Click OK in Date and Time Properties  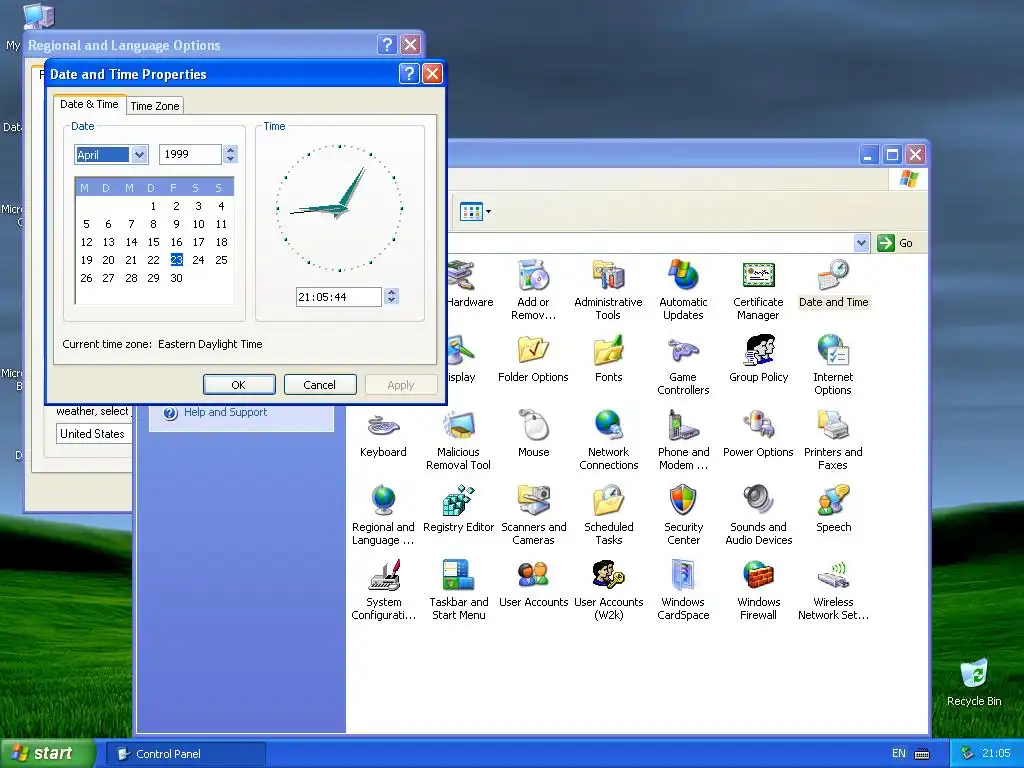(238, 385)
